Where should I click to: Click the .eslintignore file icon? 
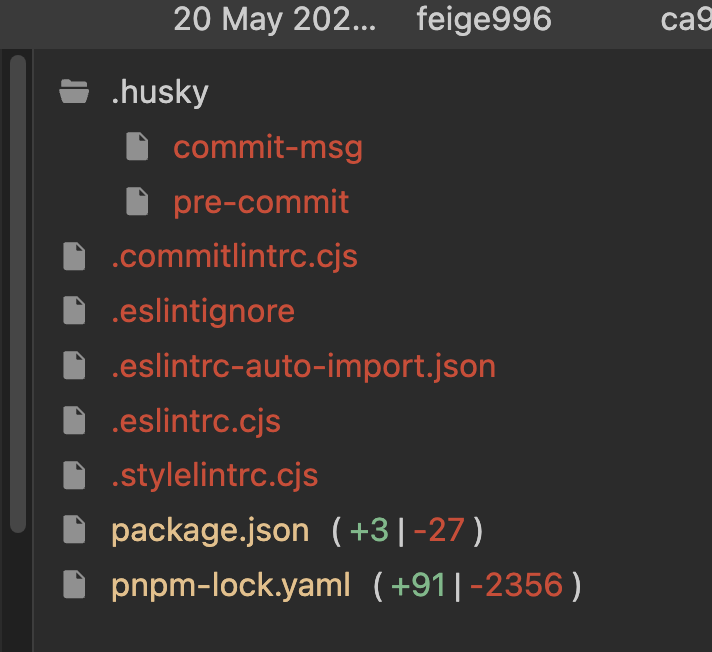pos(74,311)
